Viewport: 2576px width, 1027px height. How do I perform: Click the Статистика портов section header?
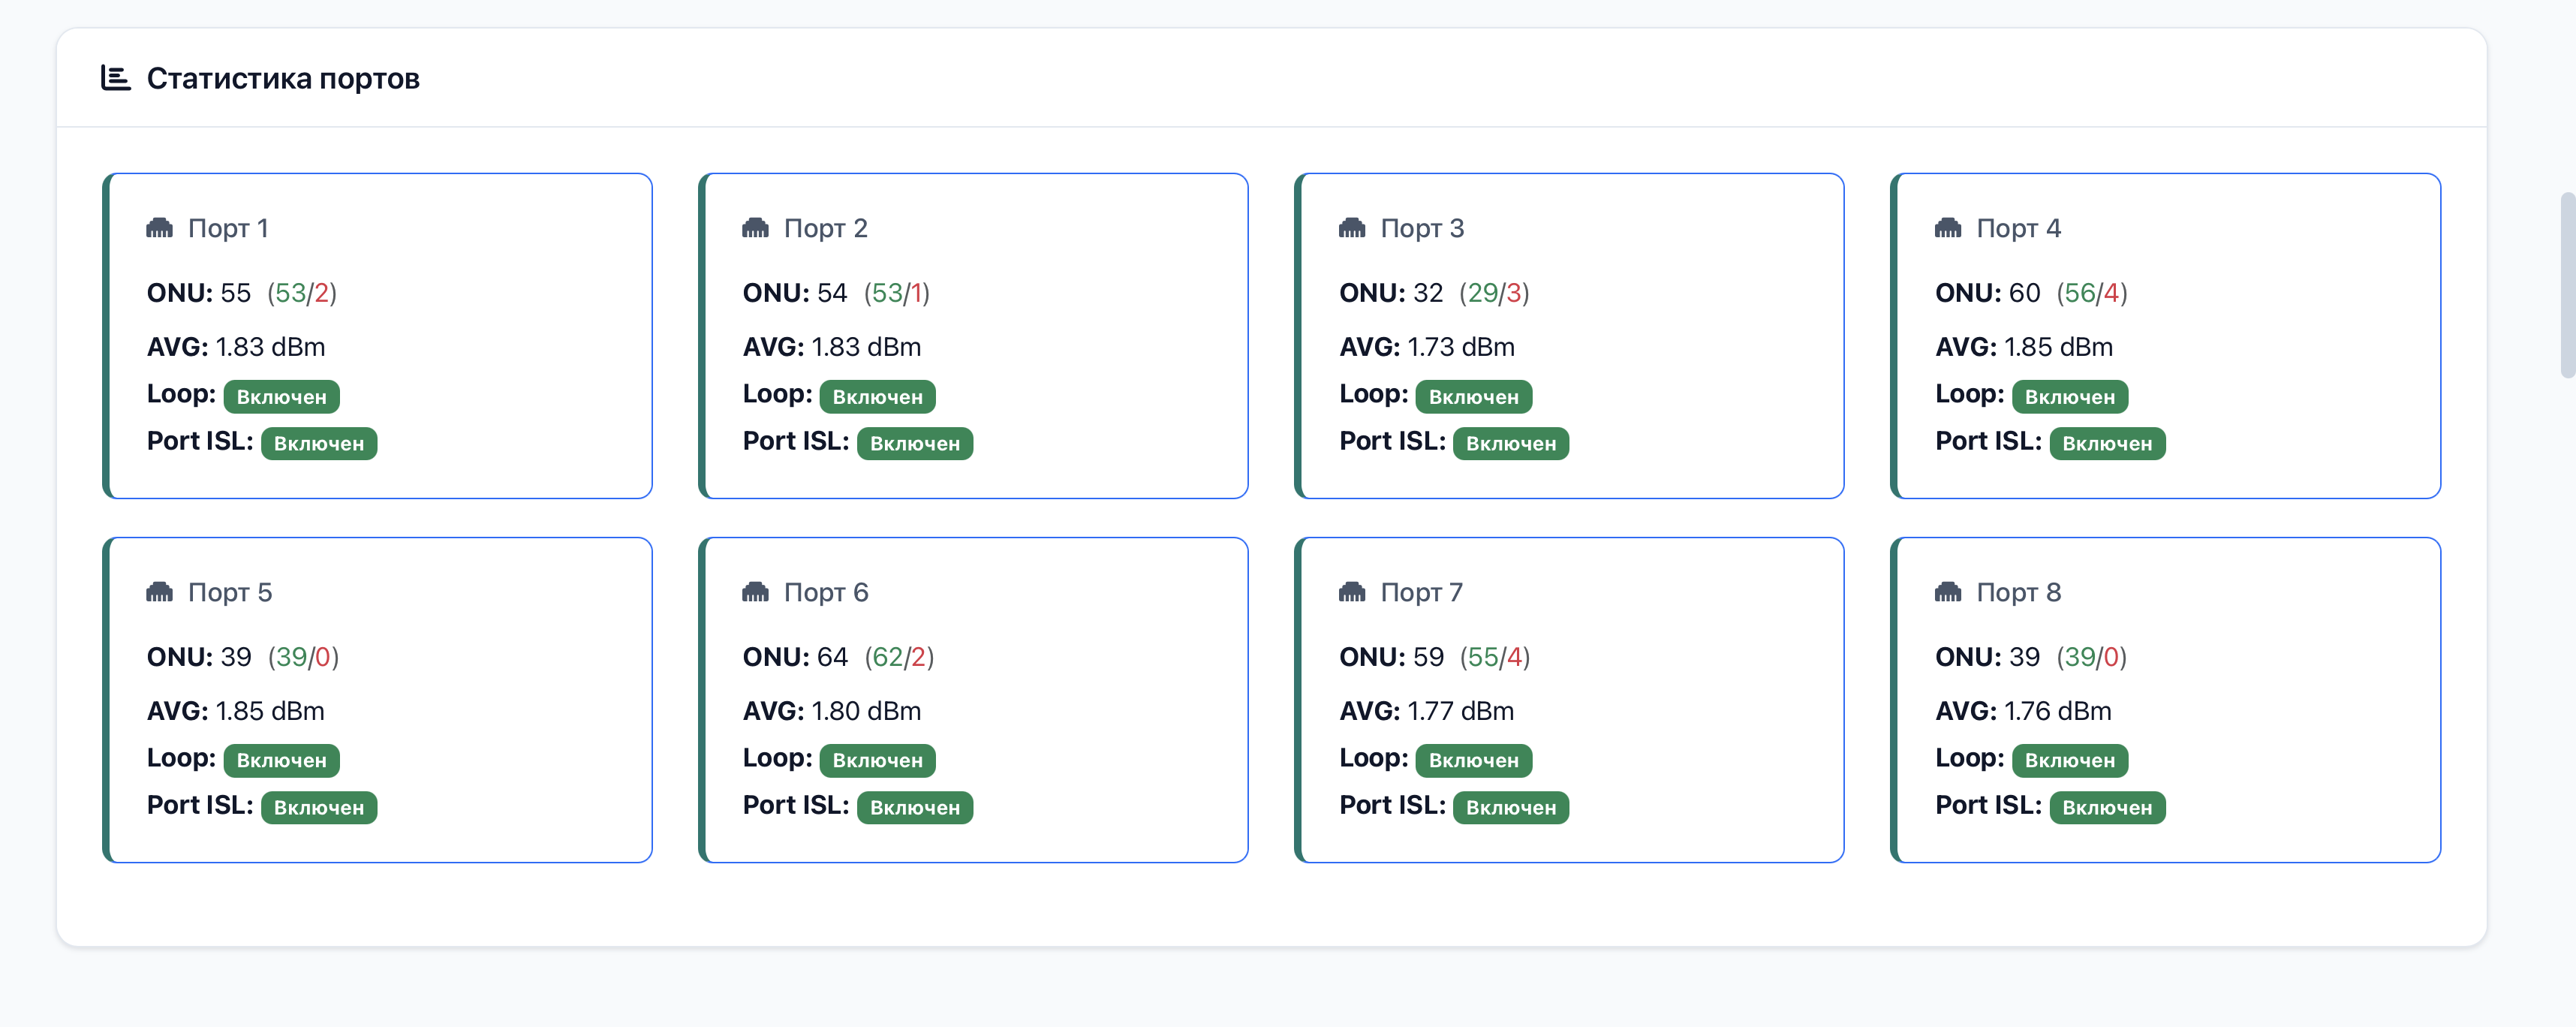pyautogui.click(x=283, y=78)
